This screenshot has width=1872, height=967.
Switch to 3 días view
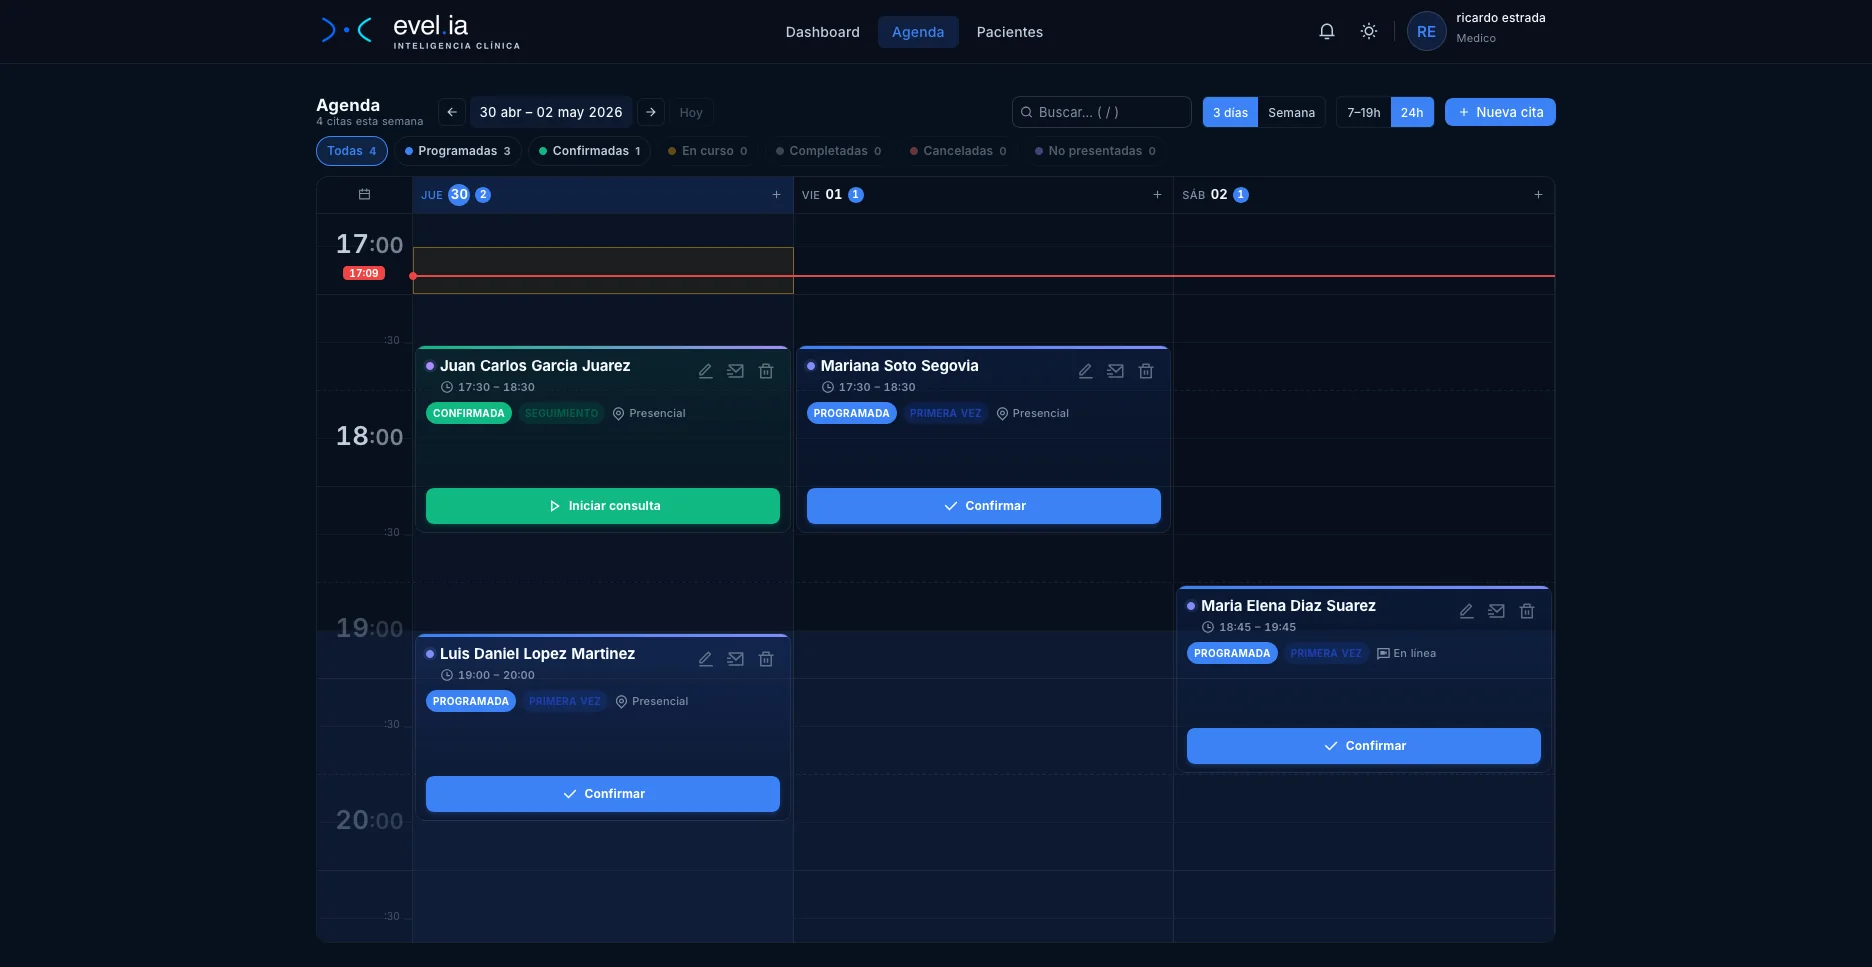click(1230, 112)
